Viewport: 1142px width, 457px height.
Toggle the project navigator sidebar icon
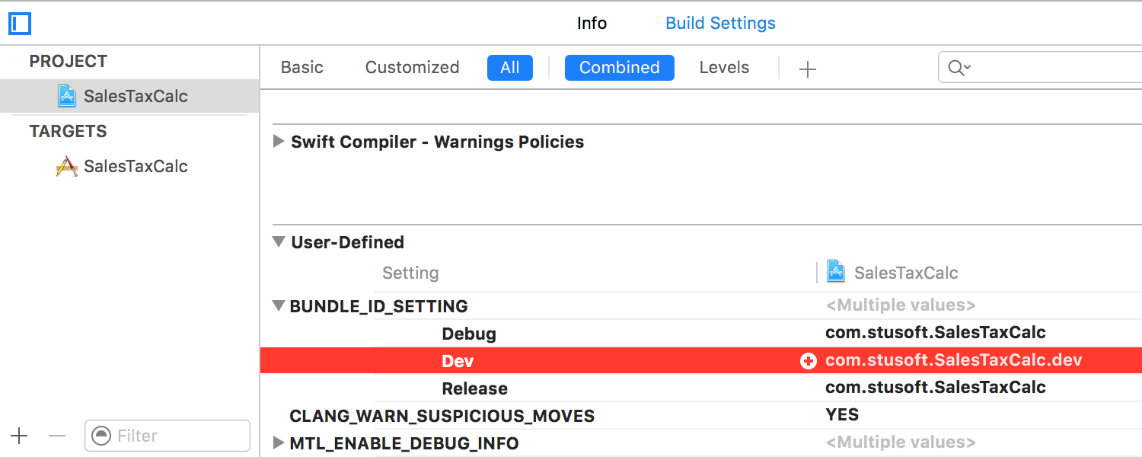point(20,22)
